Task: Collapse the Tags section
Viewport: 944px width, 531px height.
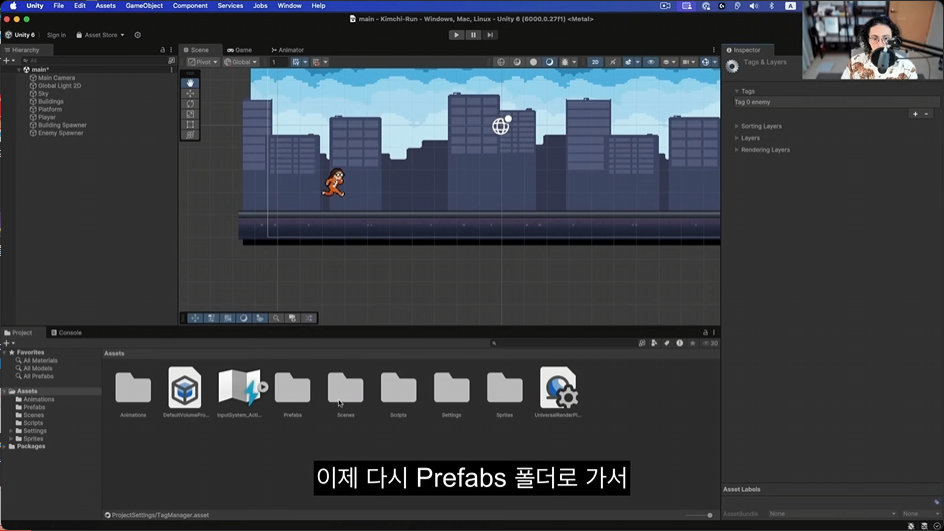Action: click(x=736, y=92)
